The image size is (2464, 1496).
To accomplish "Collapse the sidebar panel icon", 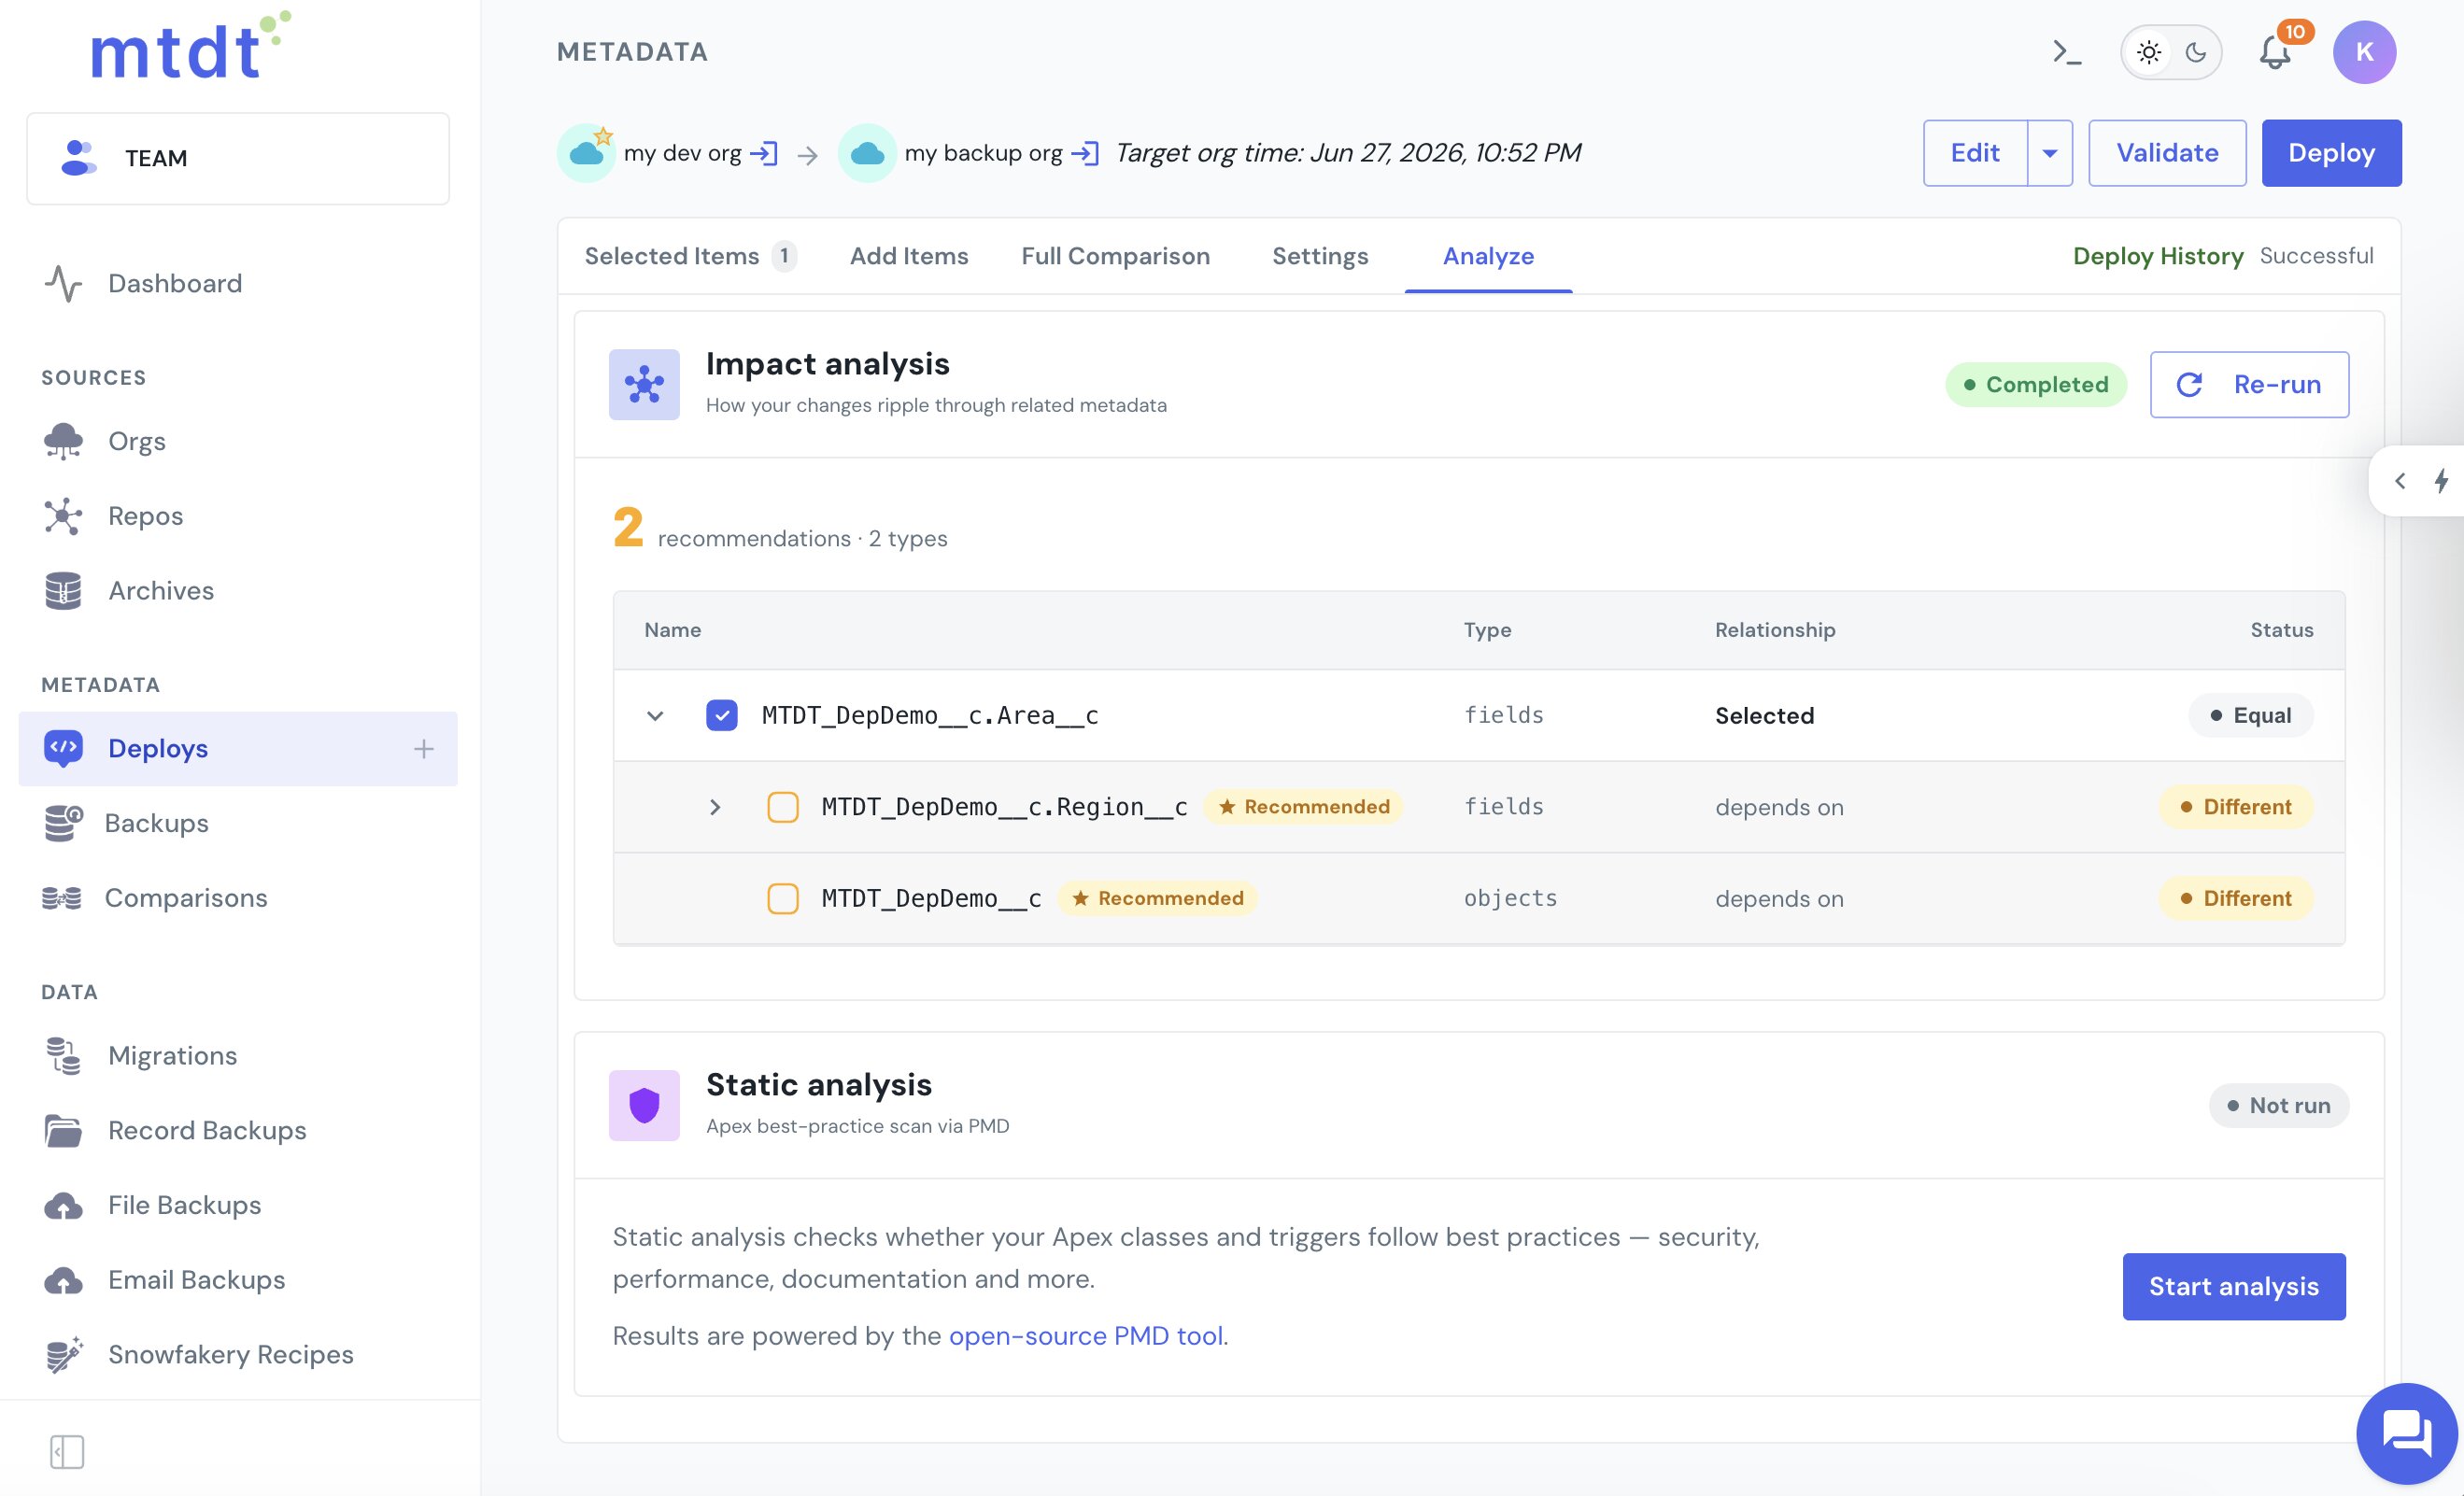I will pos(67,1451).
